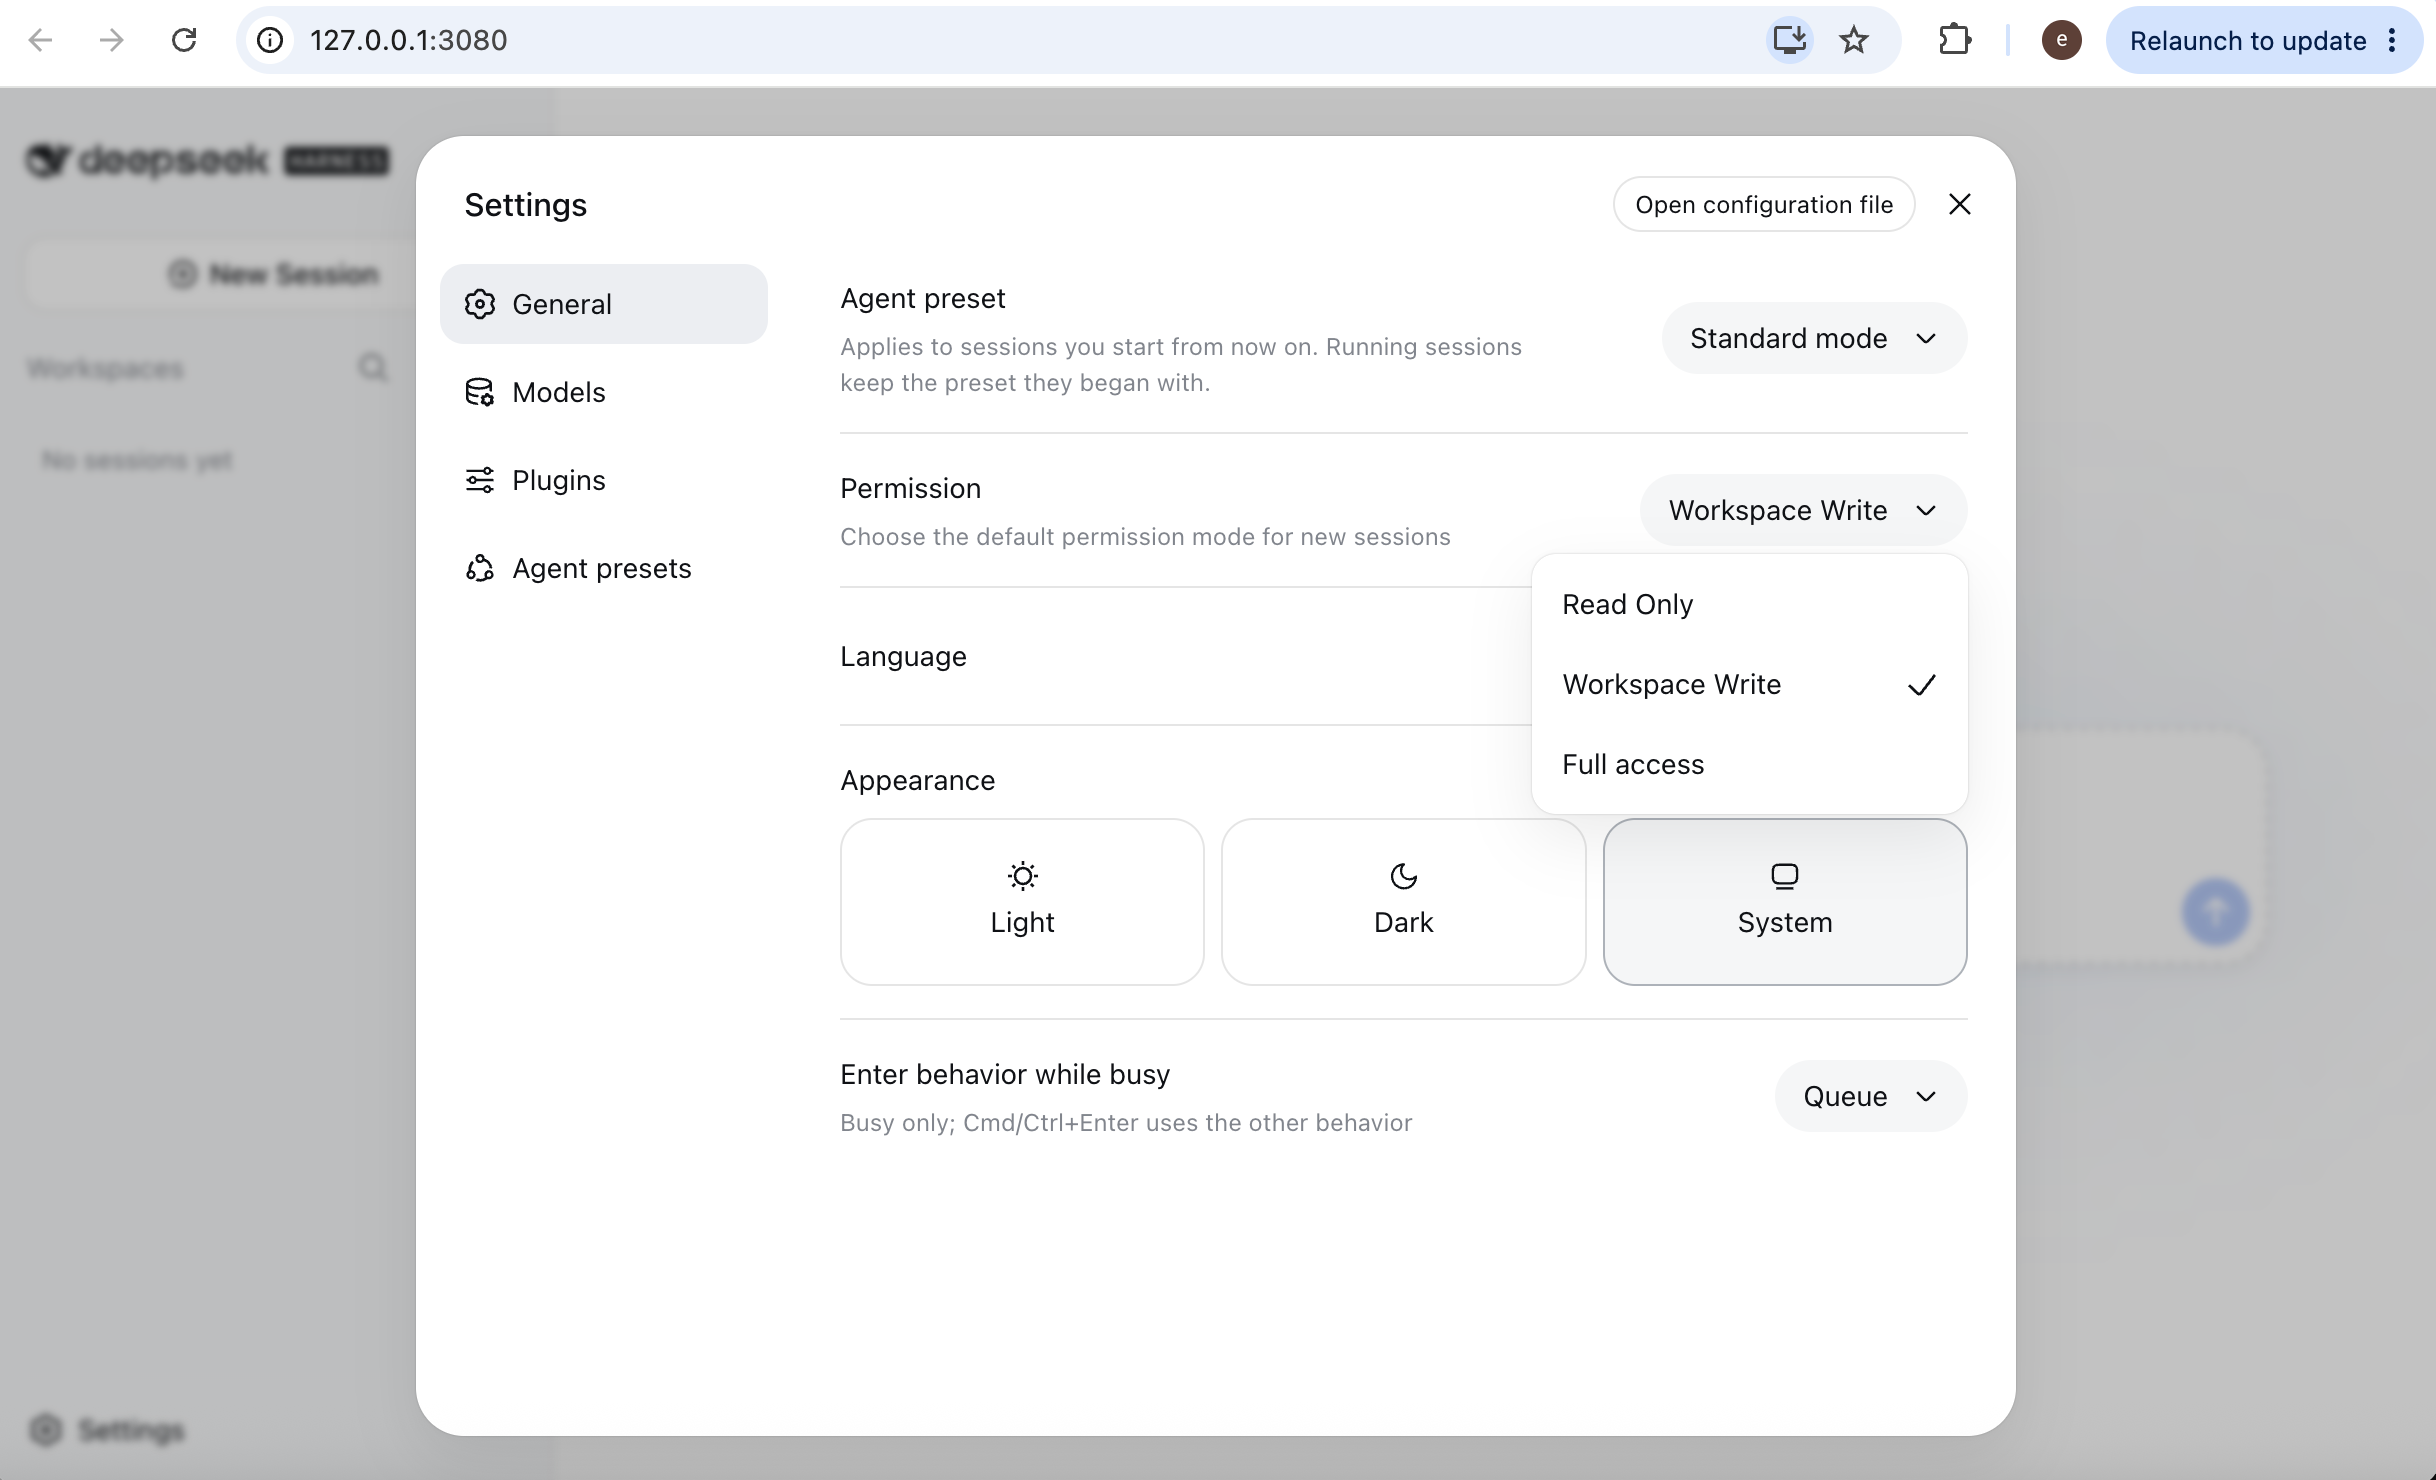
Task: Choose Read Only permission option
Action: point(1750,604)
